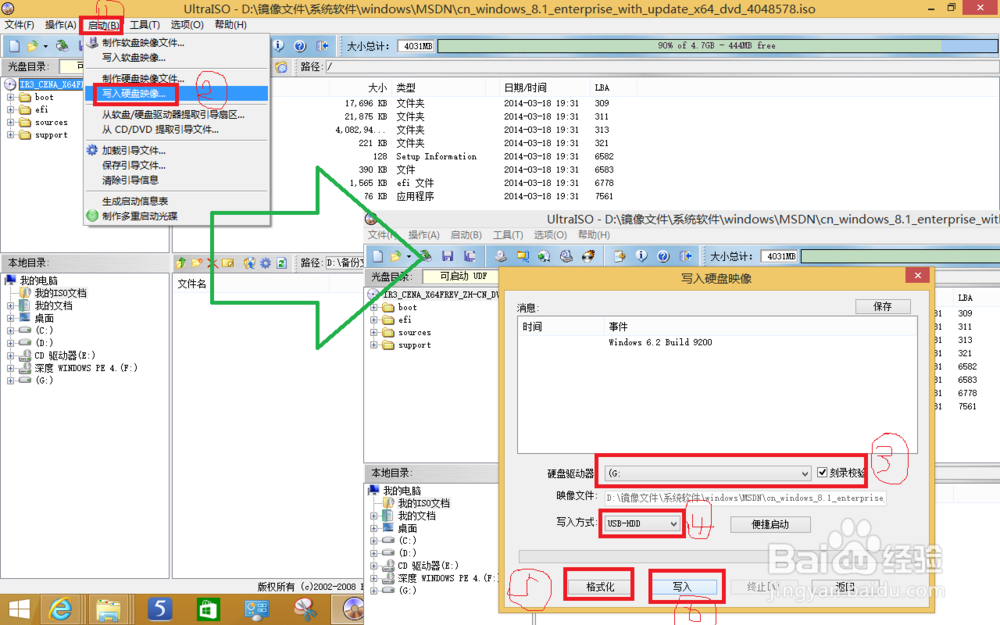The image size is (1000, 625).
Task: Click Make CD image icon behind 写入硬盘映像 dialog
Action: pyautogui.click(x=501, y=256)
